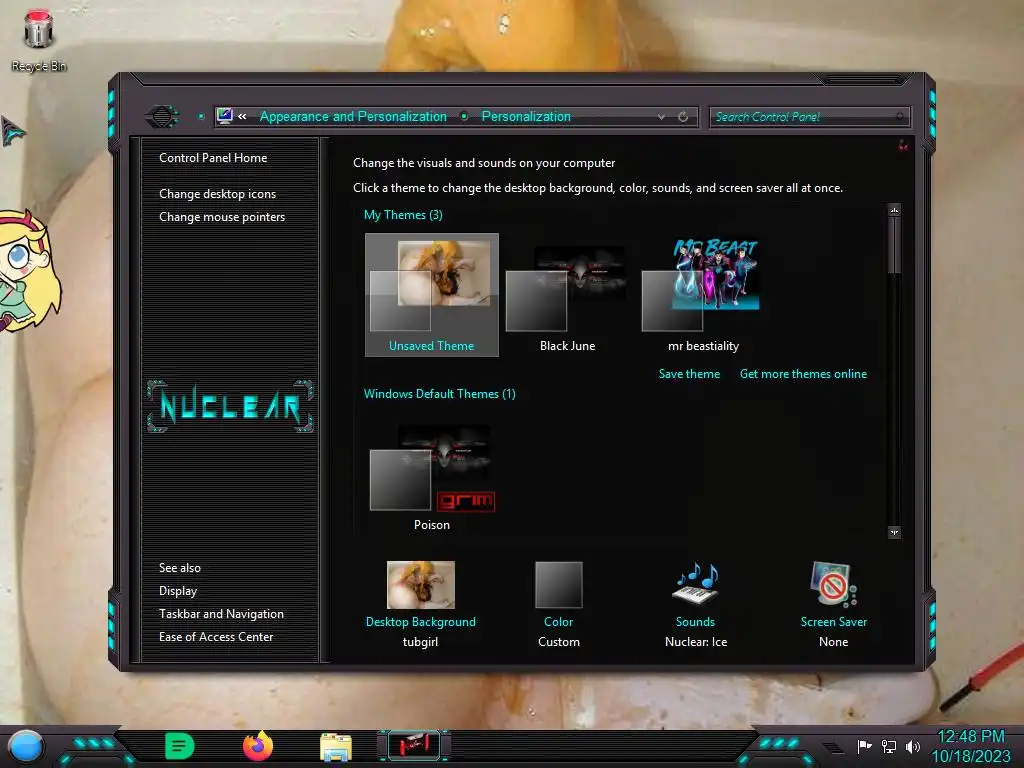Expand the hidden breadcrumb chevrons in address bar
Image resolution: width=1024 pixels, height=768 pixels.
tap(242, 116)
